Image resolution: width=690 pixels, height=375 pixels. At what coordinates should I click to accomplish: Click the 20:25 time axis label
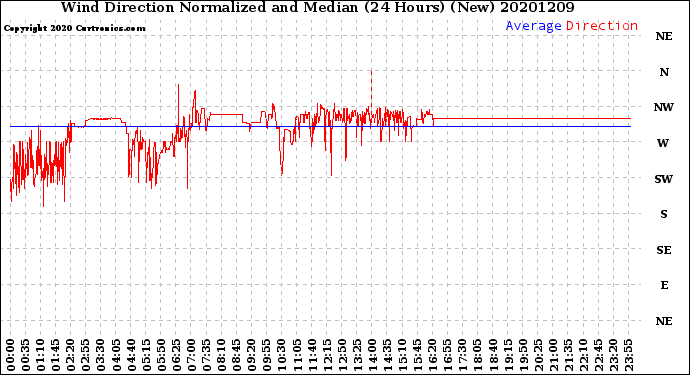[538, 355]
